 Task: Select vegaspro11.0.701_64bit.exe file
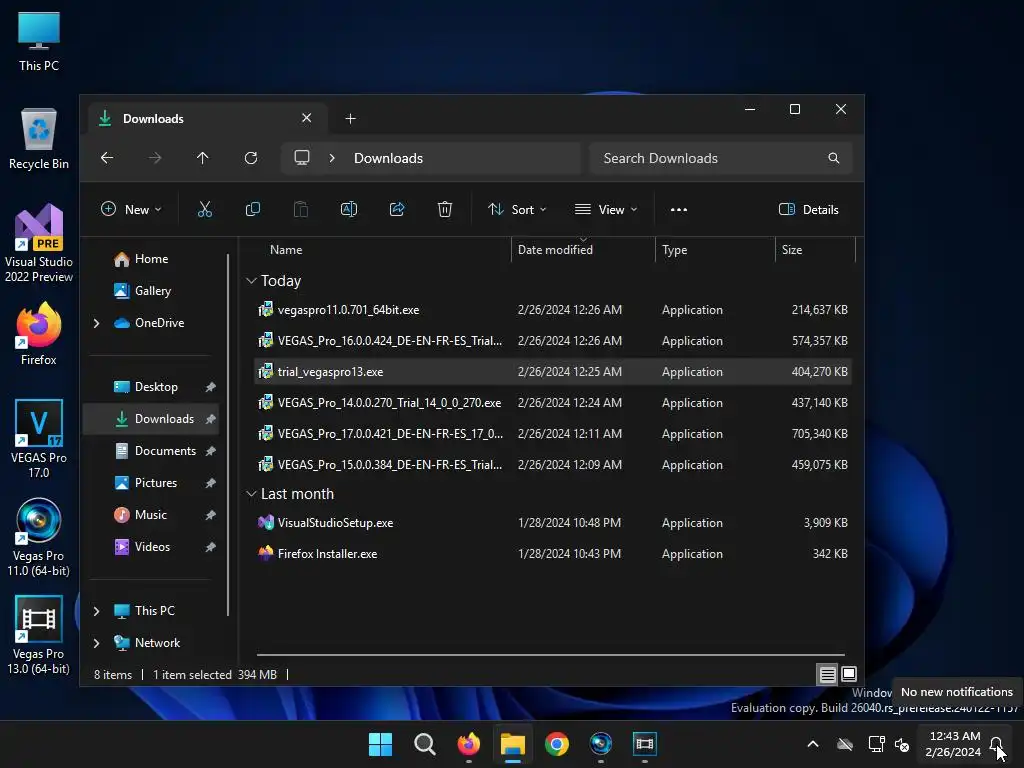coord(552,310)
